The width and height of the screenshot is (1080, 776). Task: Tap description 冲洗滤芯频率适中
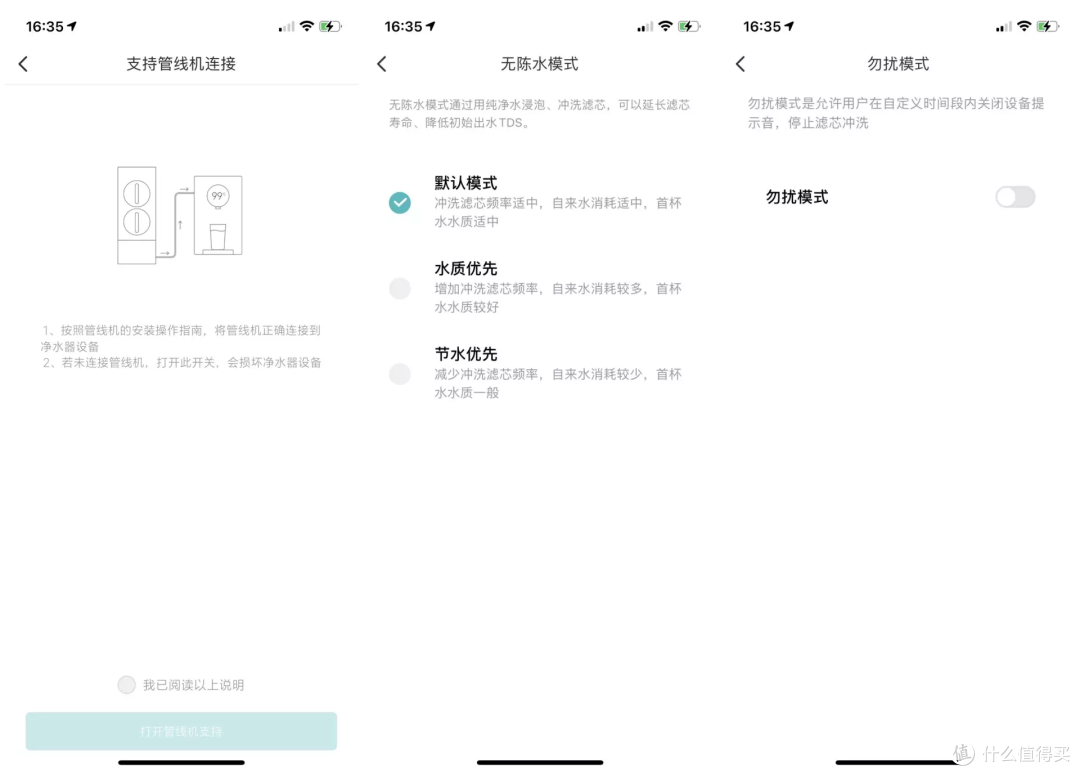(486, 203)
